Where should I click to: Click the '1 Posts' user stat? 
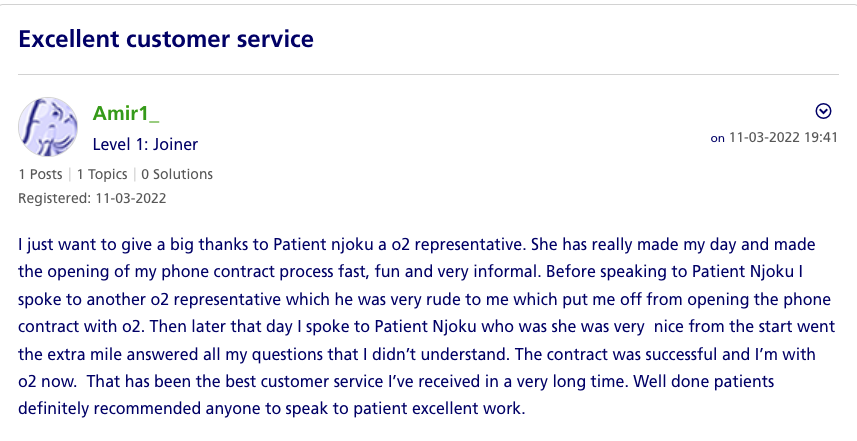coord(40,174)
